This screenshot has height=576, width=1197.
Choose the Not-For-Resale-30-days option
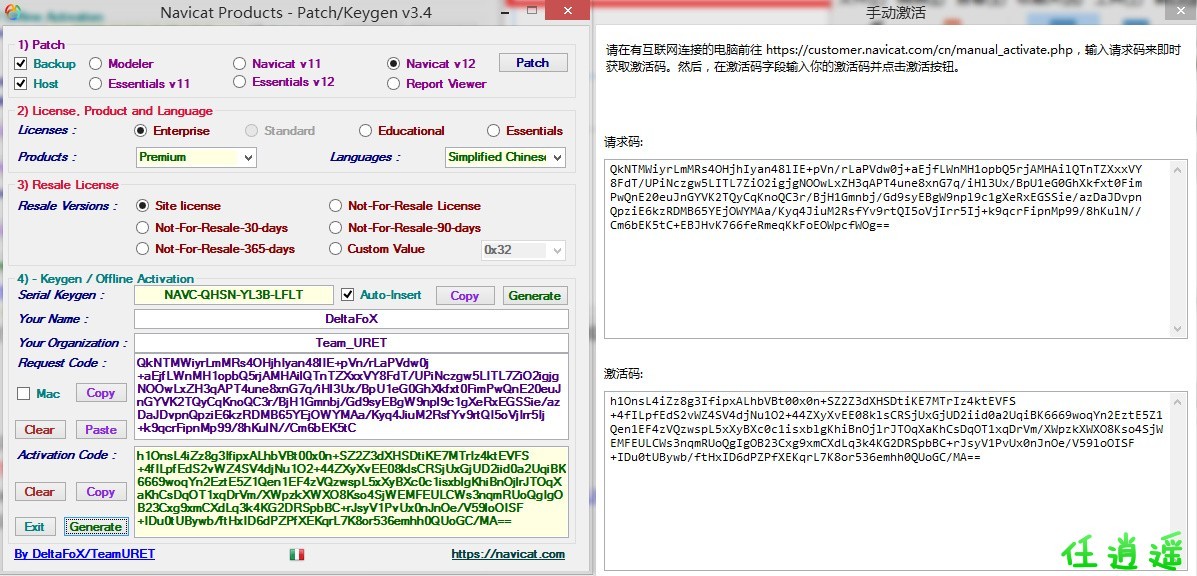(142, 227)
